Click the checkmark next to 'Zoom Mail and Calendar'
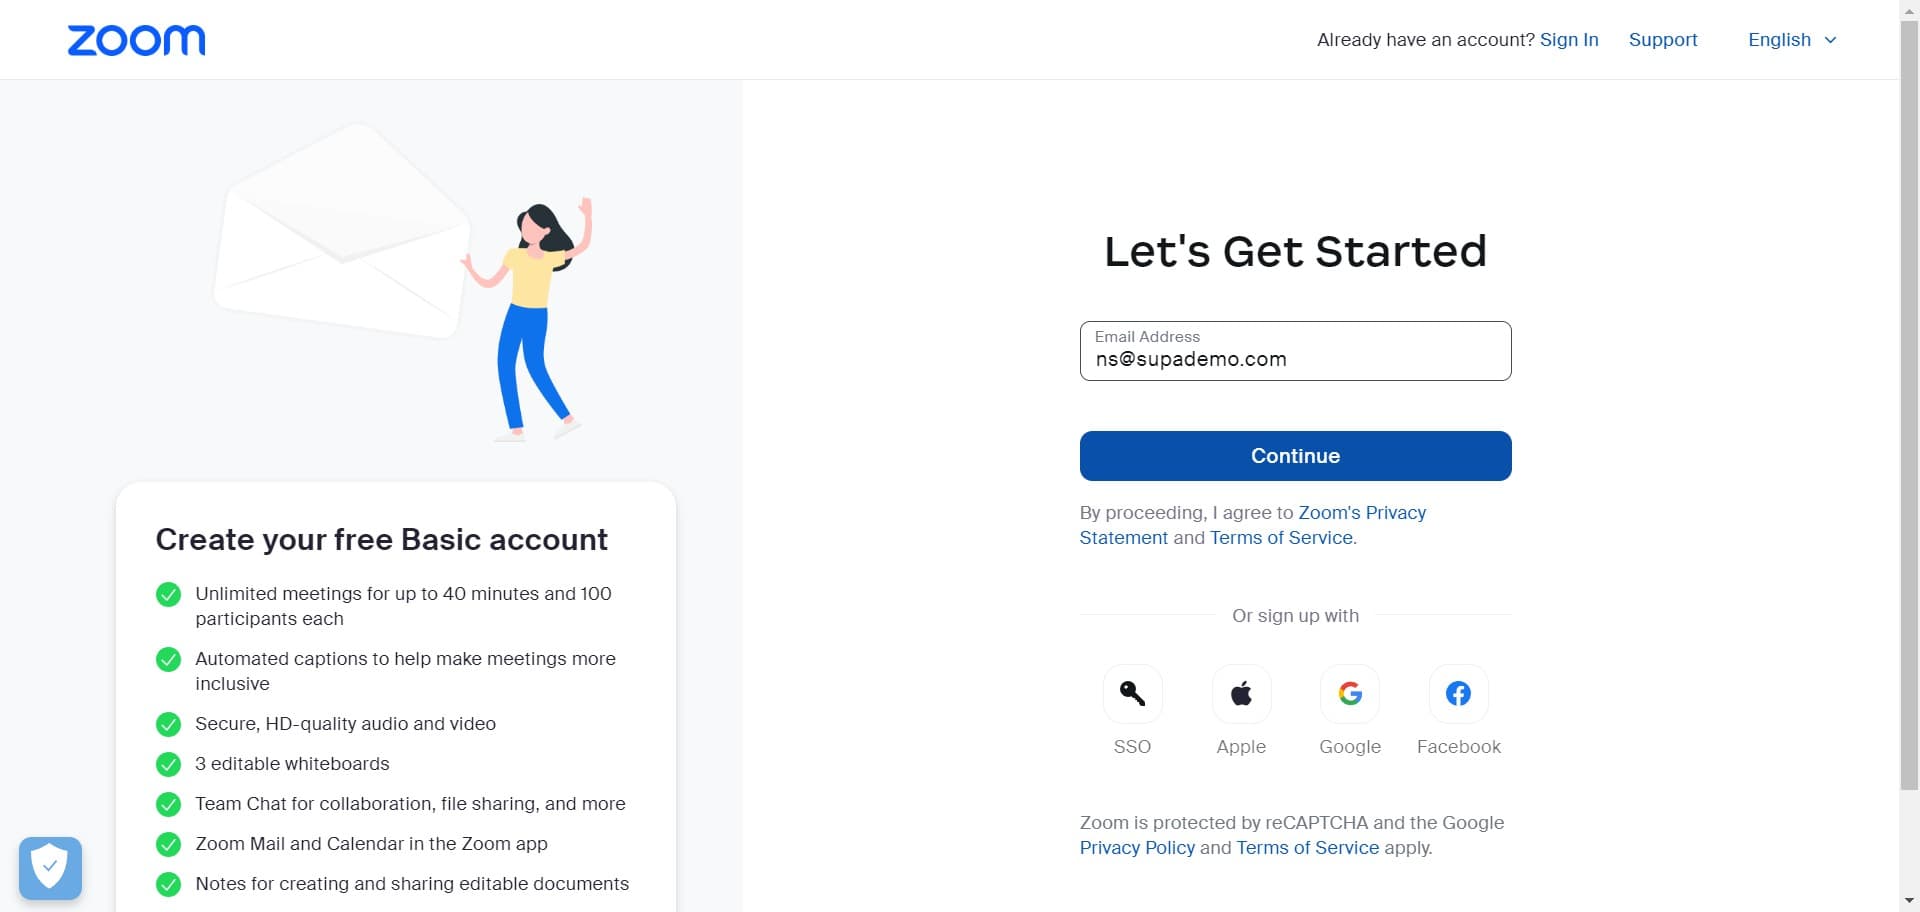Screen dimensions: 1920x912 [168, 845]
